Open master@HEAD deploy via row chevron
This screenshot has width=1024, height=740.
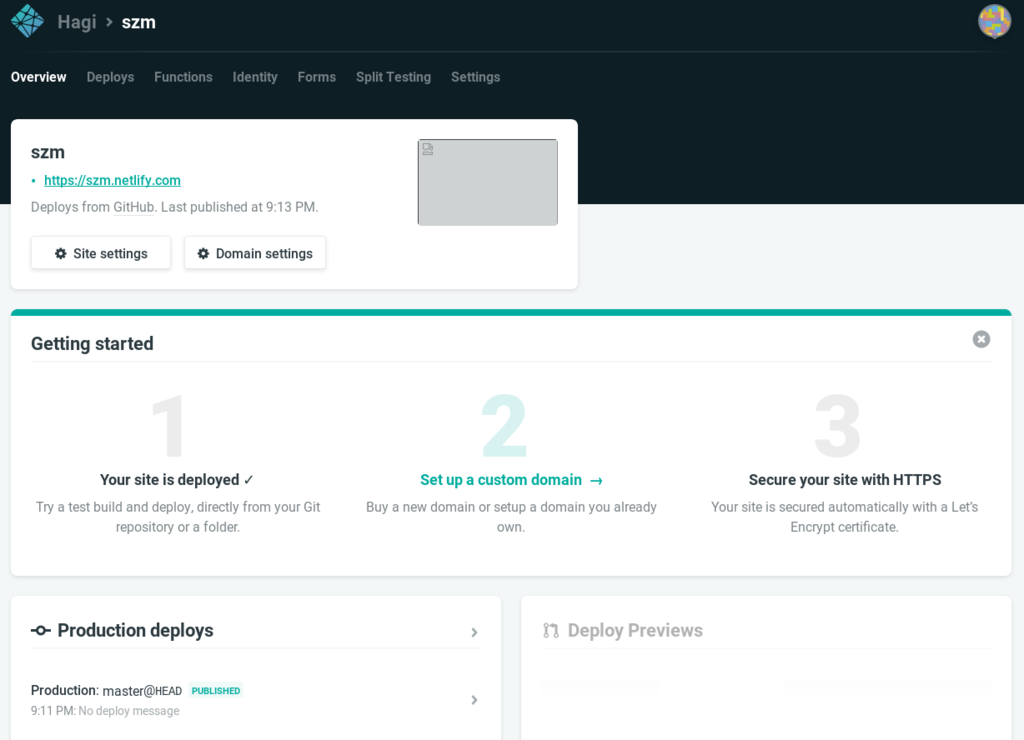(x=475, y=700)
